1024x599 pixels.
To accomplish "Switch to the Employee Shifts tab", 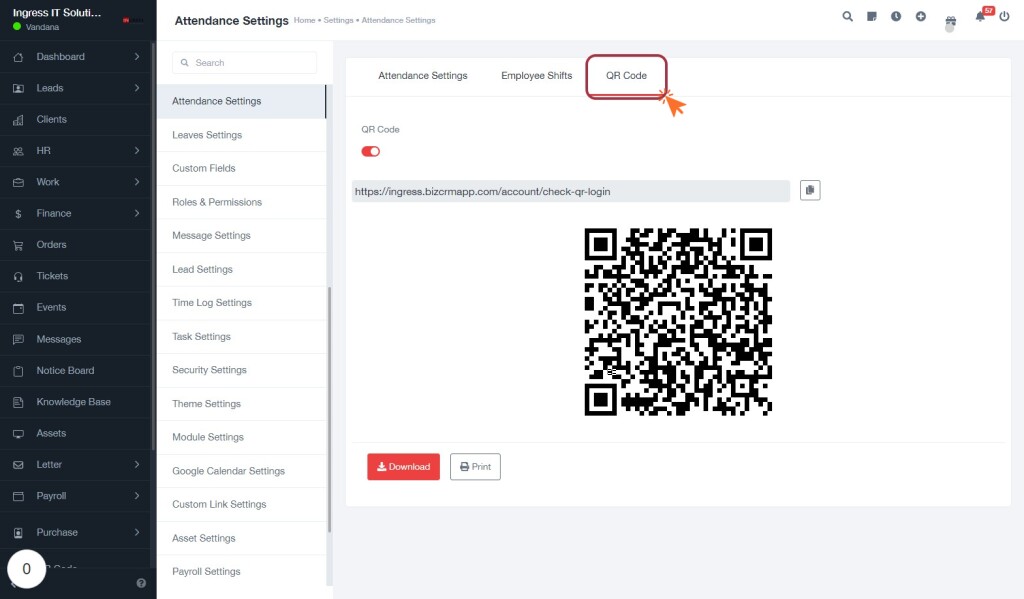I will [536, 76].
